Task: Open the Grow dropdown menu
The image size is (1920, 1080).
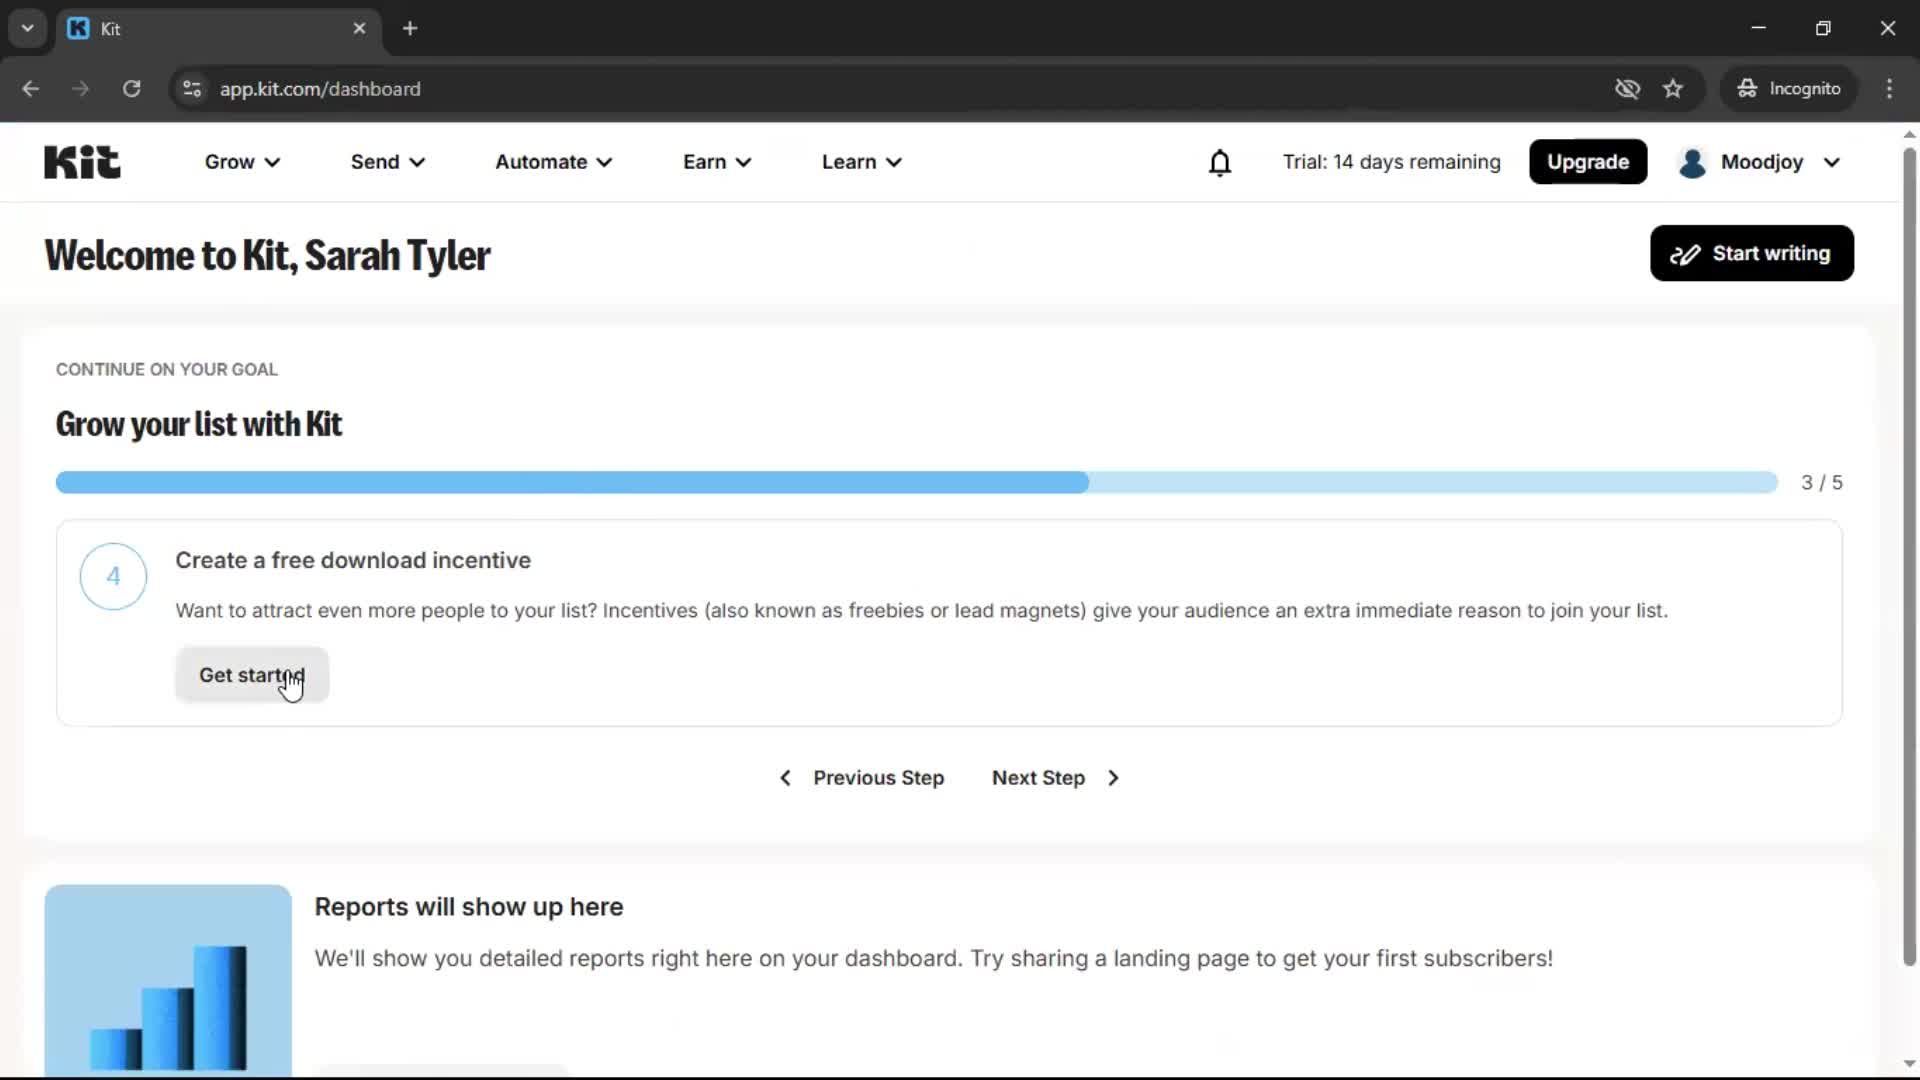Action: tap(241, 161)
